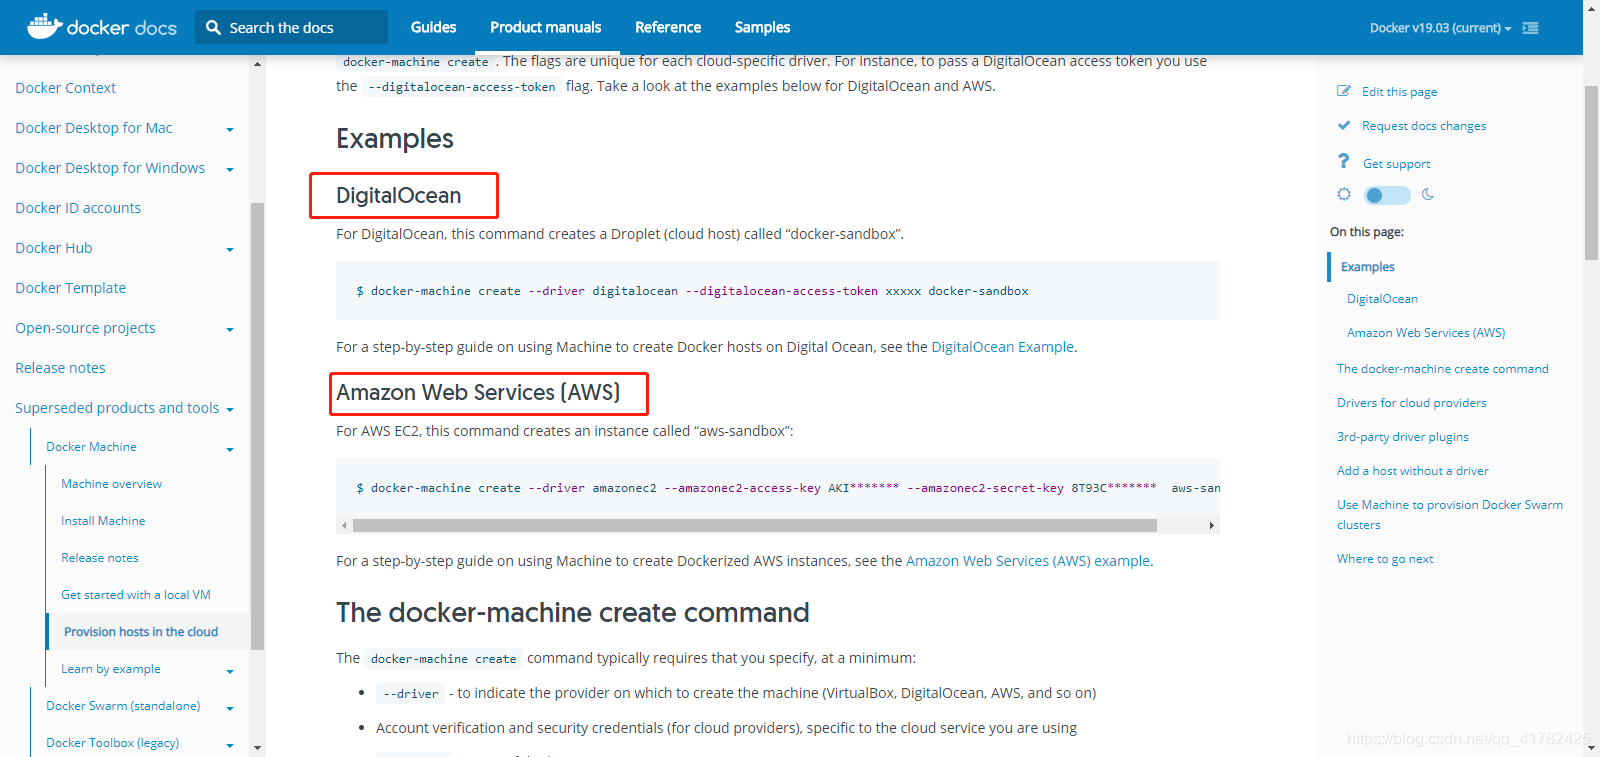
Task: Open Amazon Web Services (AWS) example link
Action: (x=1028, y=561)
